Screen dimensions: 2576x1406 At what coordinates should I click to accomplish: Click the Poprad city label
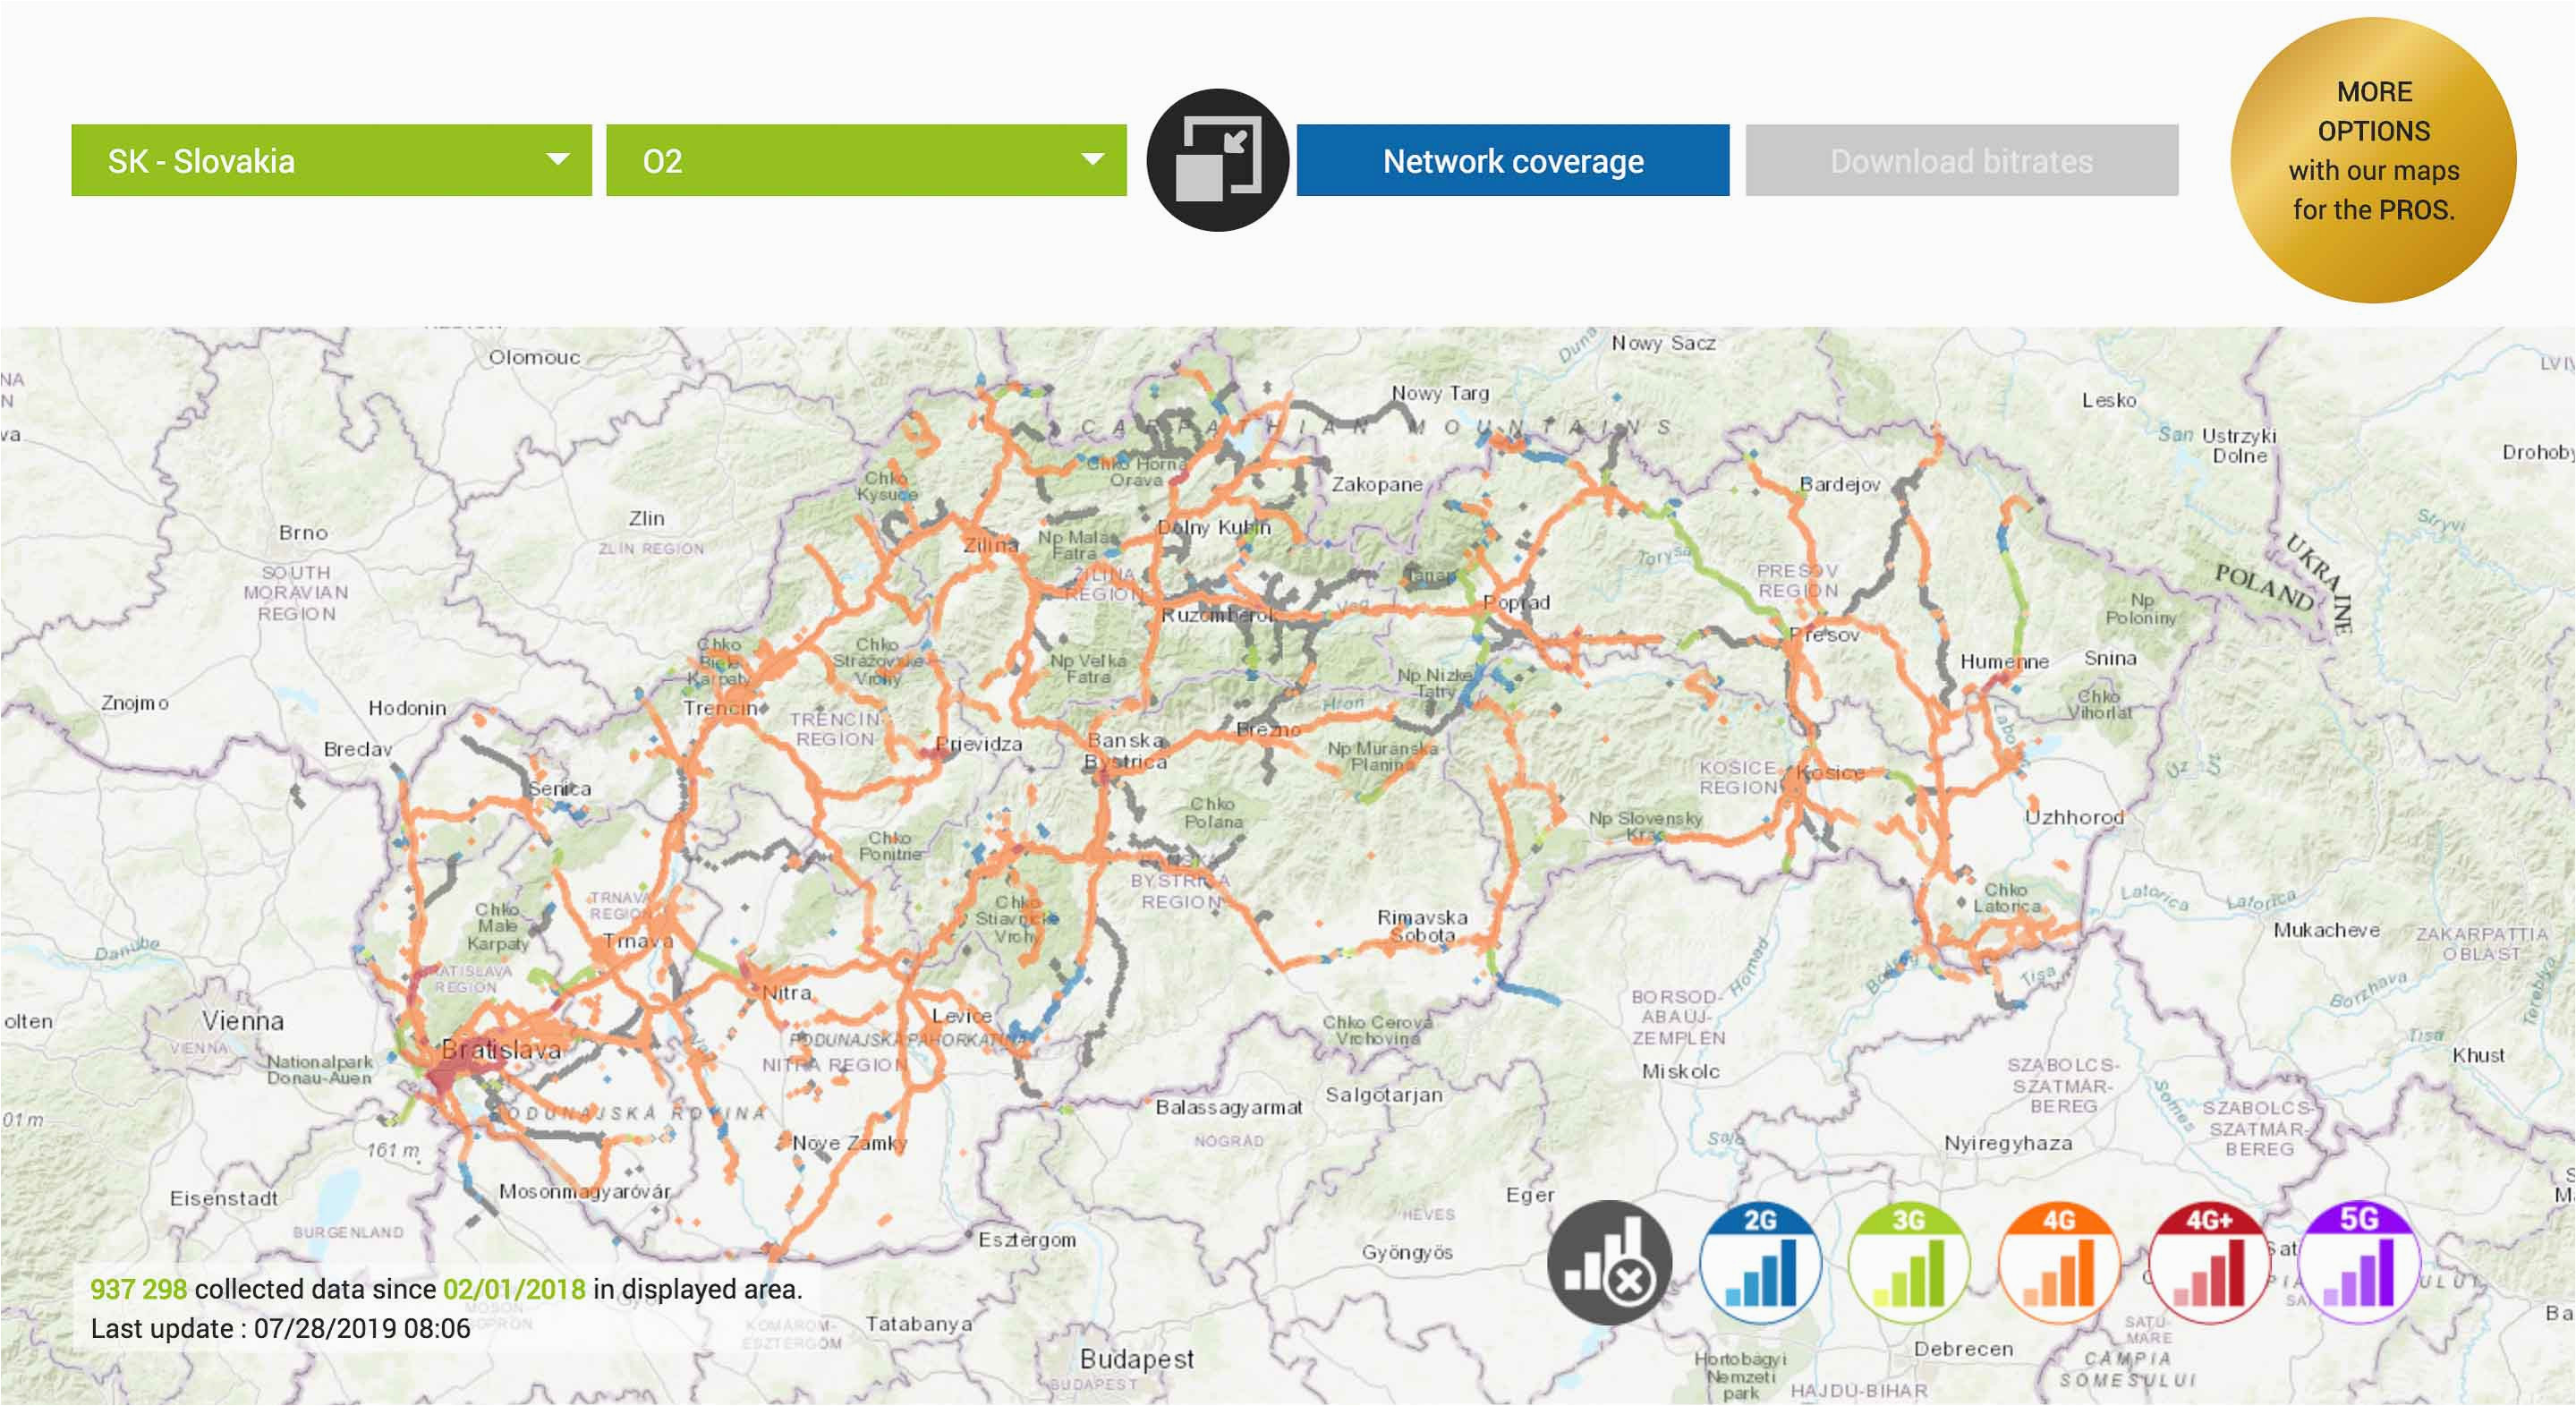(x=1516, y=602)
